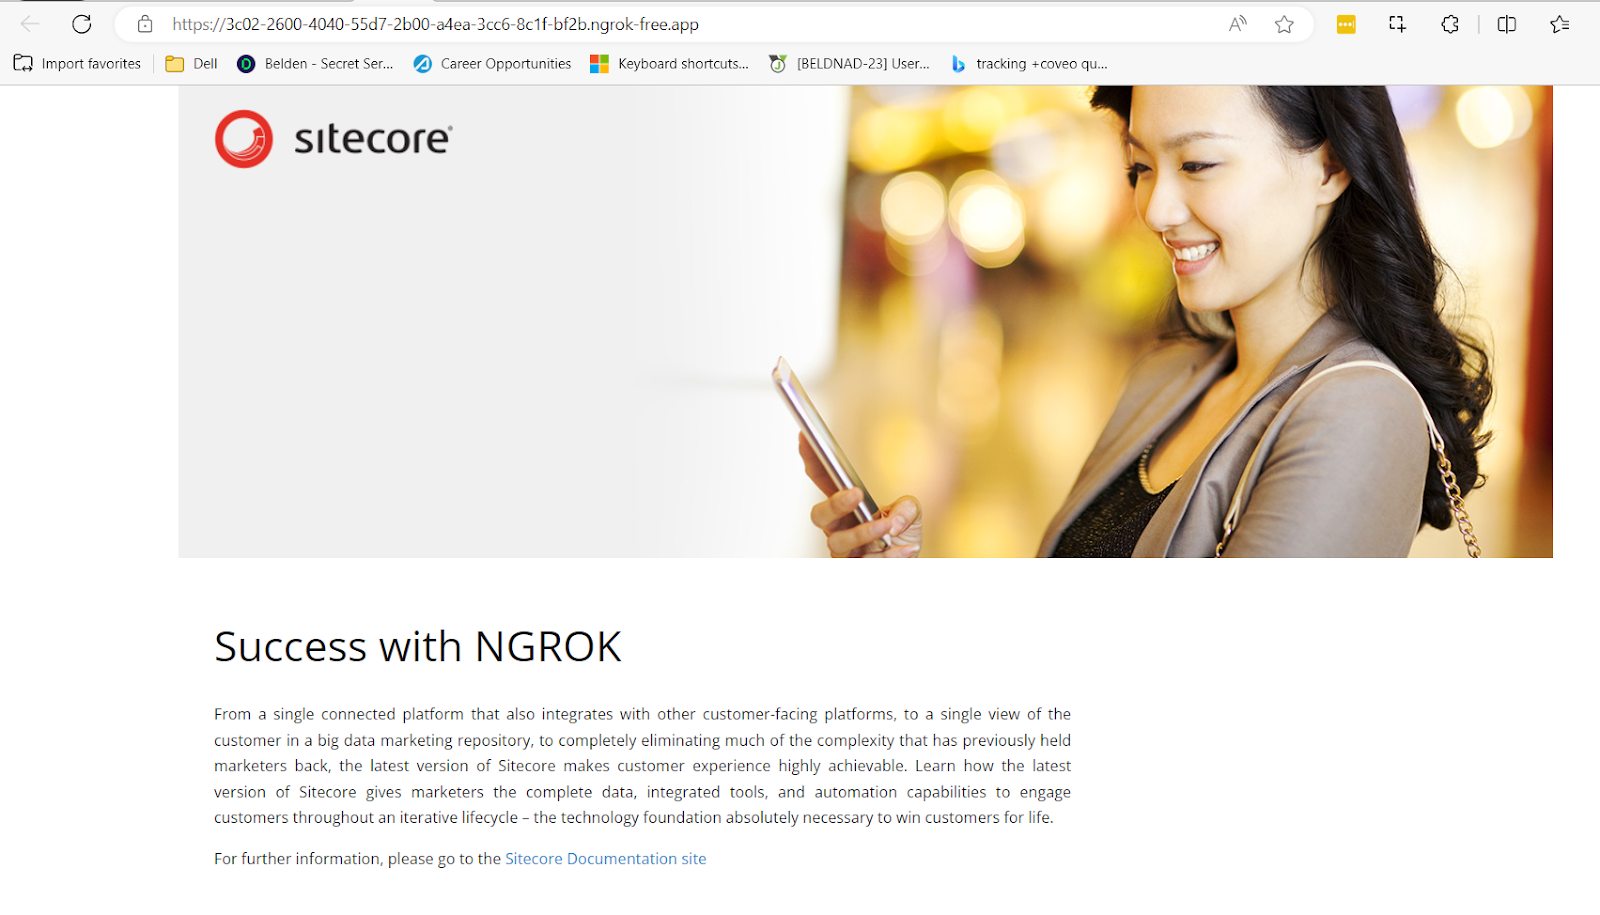Viewport: 1600px width, 915px height.
Task: Click the ngrok URL in address bar
Action: pyautogui.click(x=435, y=24)
